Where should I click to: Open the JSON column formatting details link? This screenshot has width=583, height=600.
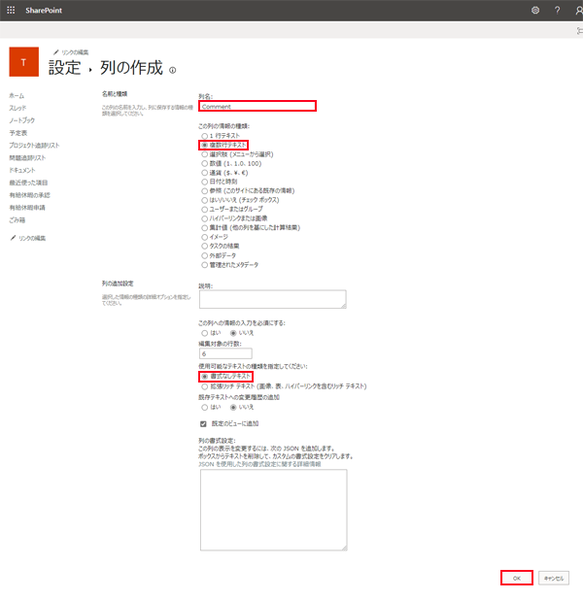[x=260, y=464]
